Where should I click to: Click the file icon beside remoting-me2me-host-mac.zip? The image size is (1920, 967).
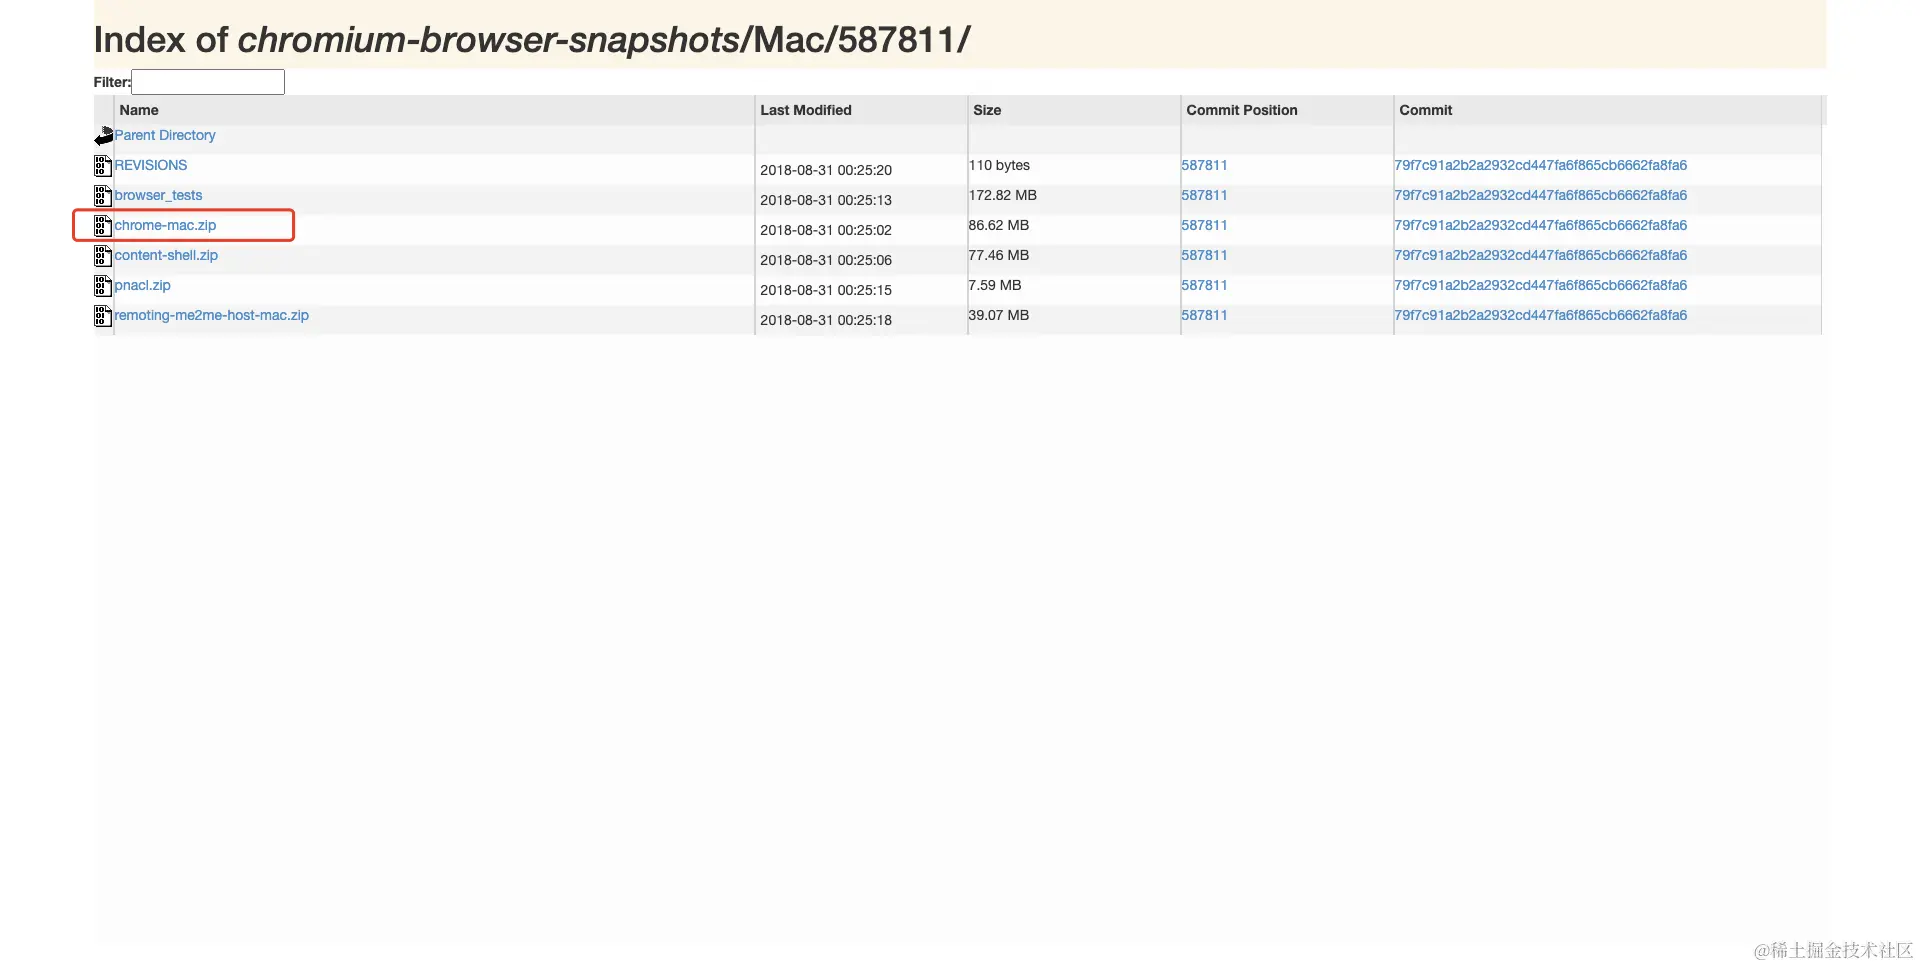(103, 316)
